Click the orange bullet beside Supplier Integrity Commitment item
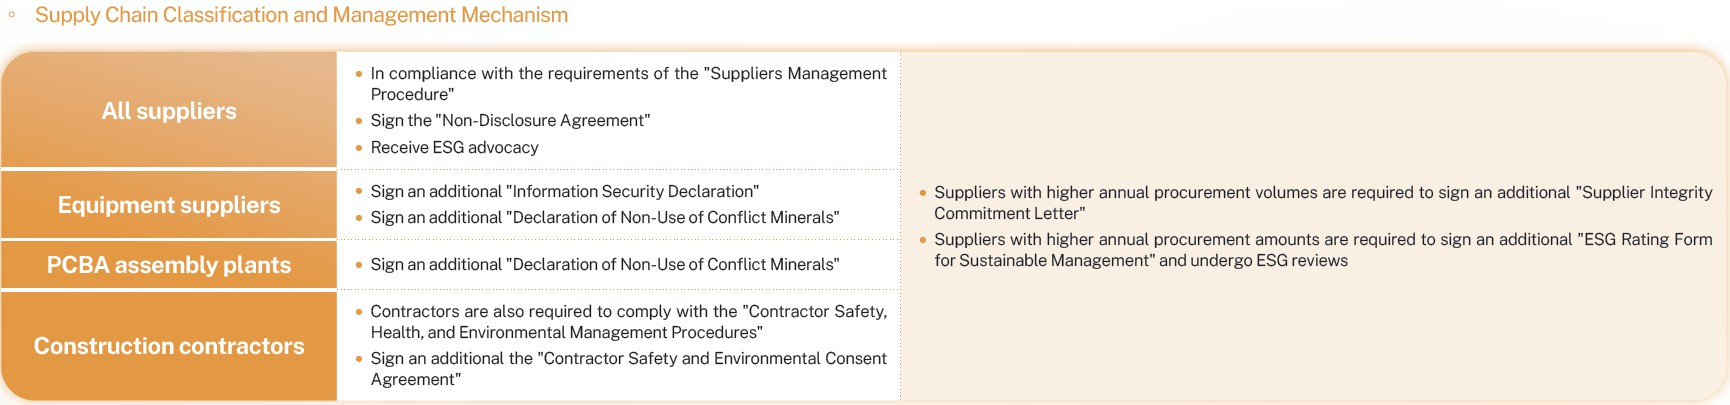 (923, 193)
